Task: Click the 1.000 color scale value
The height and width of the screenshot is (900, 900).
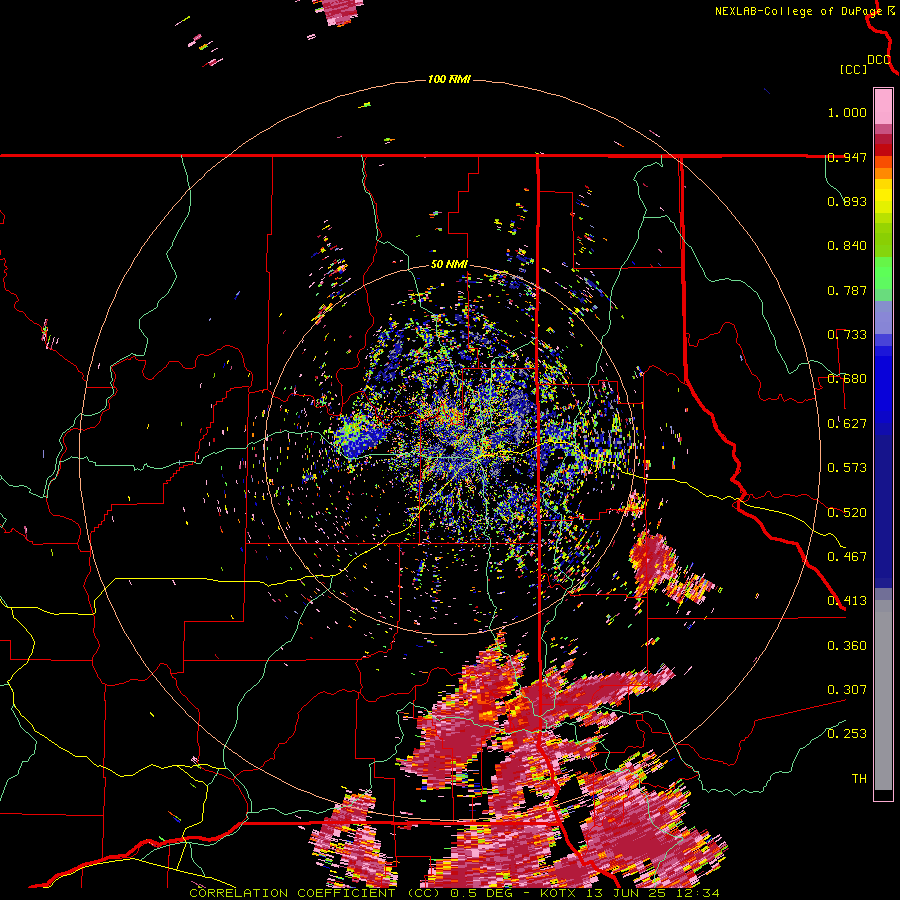Action: pyautogui.click(x=847, y=112)
